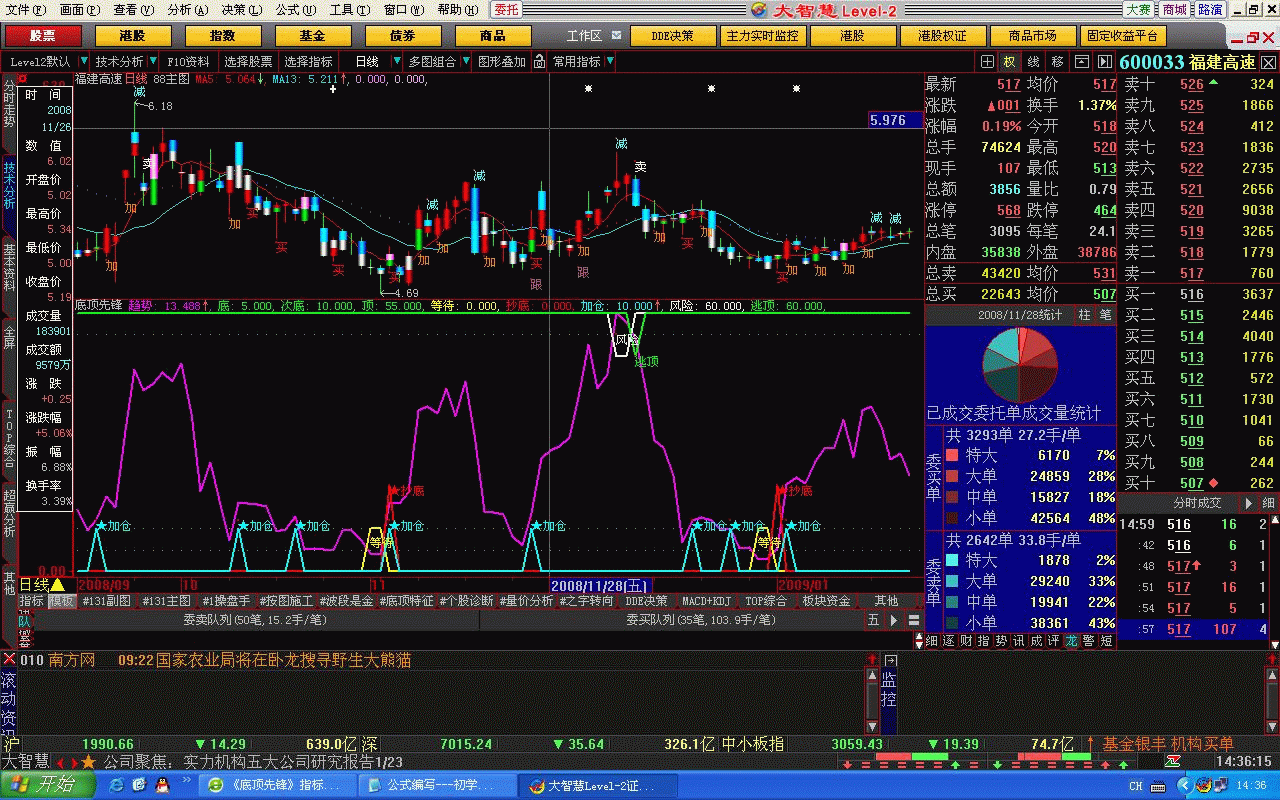The height and width of the screenshot is (800, 1280).
Task: Open the 查看(V) menu
Action: (x=133, y=9)
